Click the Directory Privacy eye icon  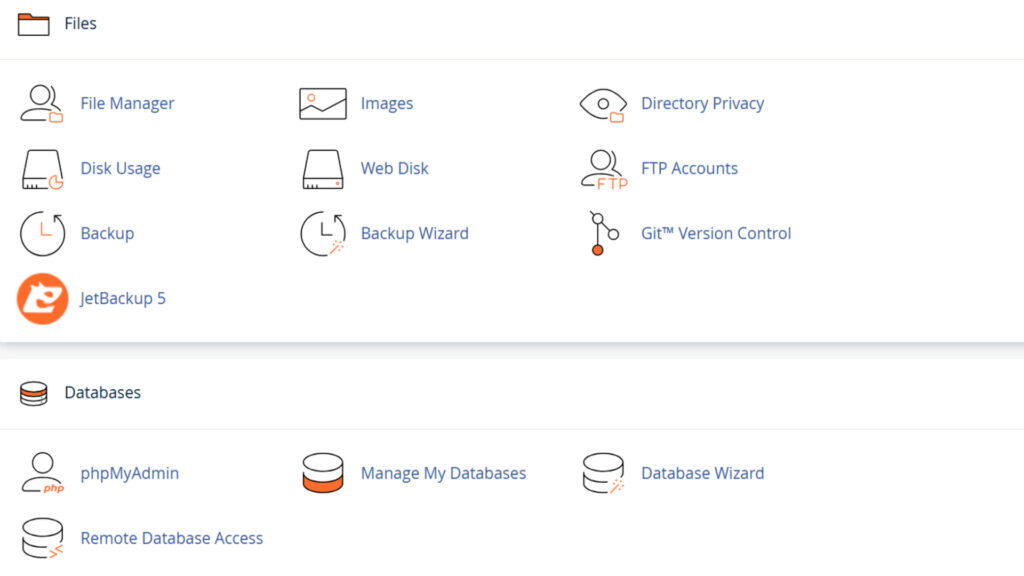[603, 104]
